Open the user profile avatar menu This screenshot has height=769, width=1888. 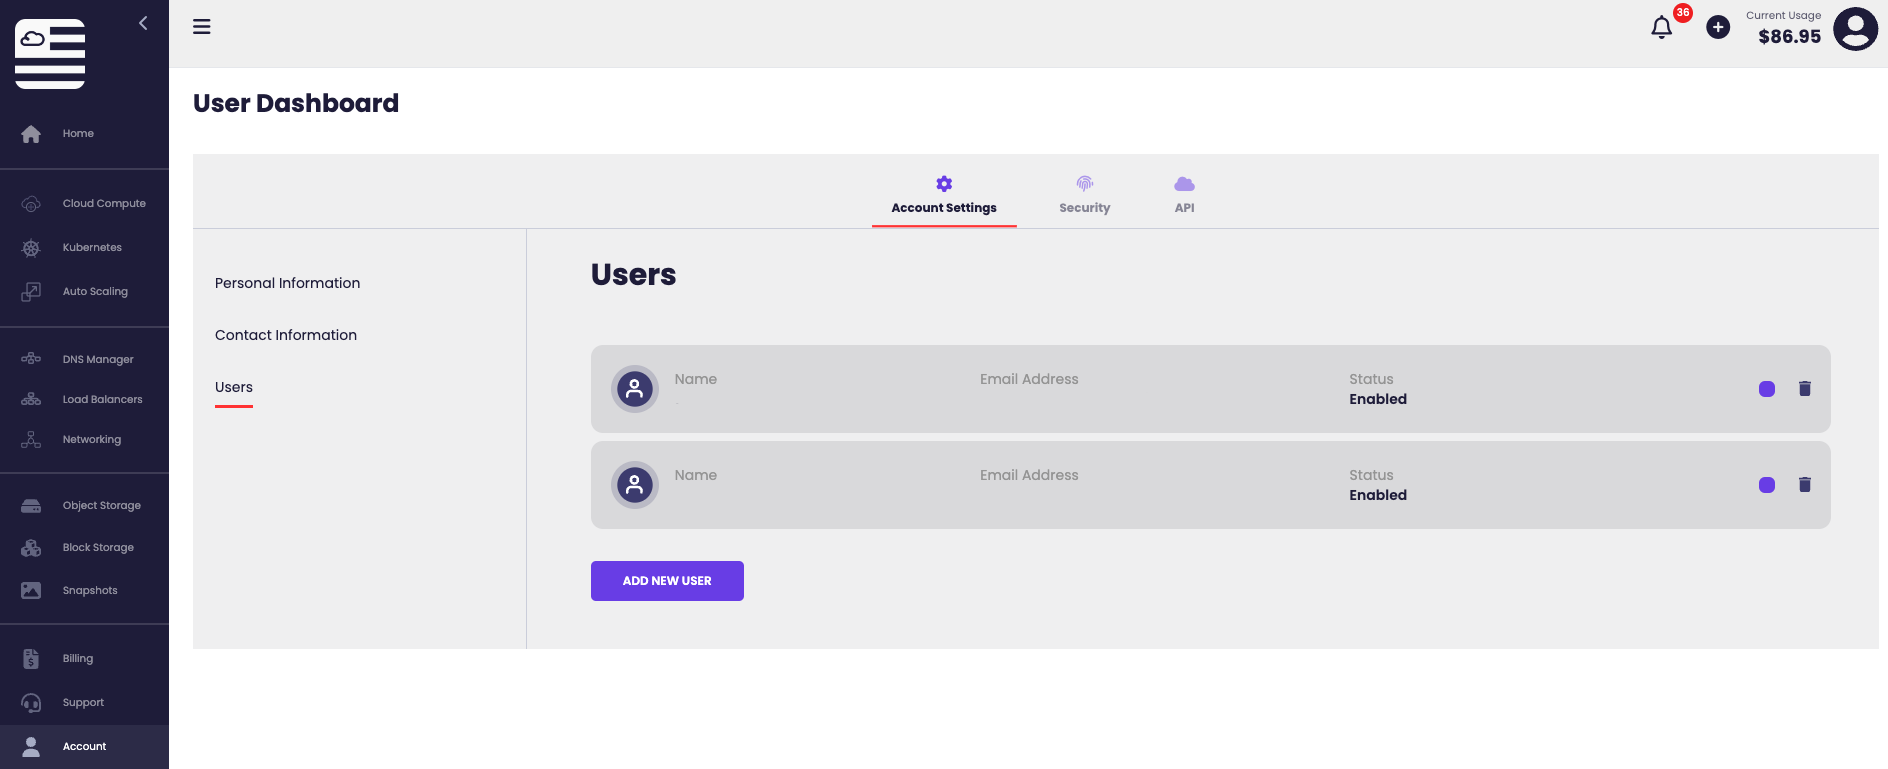tap(1855, 29)
